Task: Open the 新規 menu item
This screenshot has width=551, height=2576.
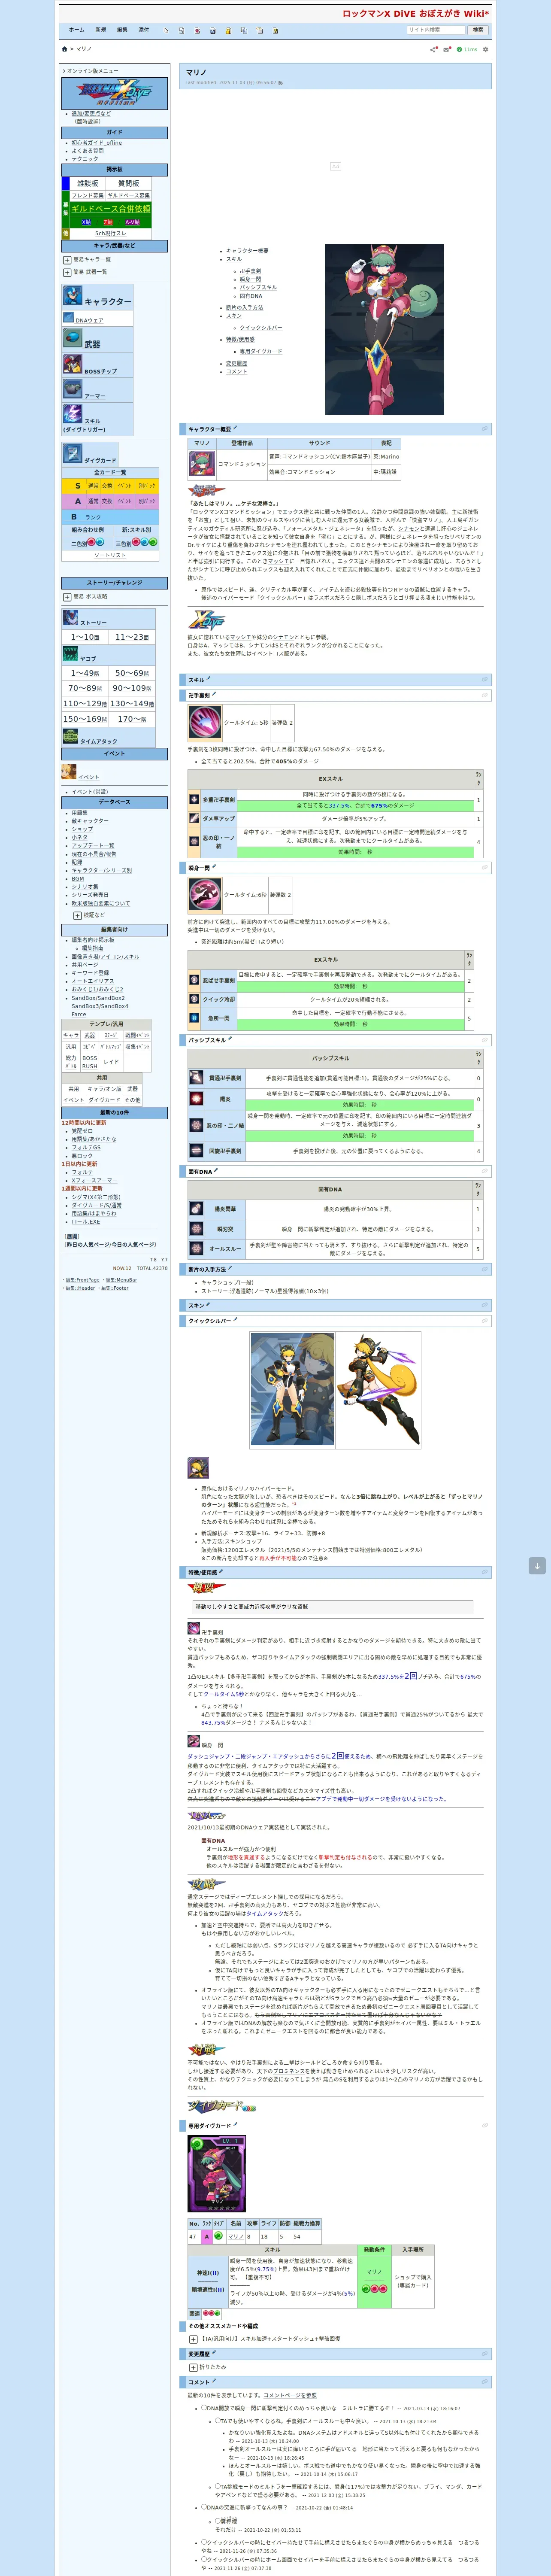Action: (x=100, y=30)
